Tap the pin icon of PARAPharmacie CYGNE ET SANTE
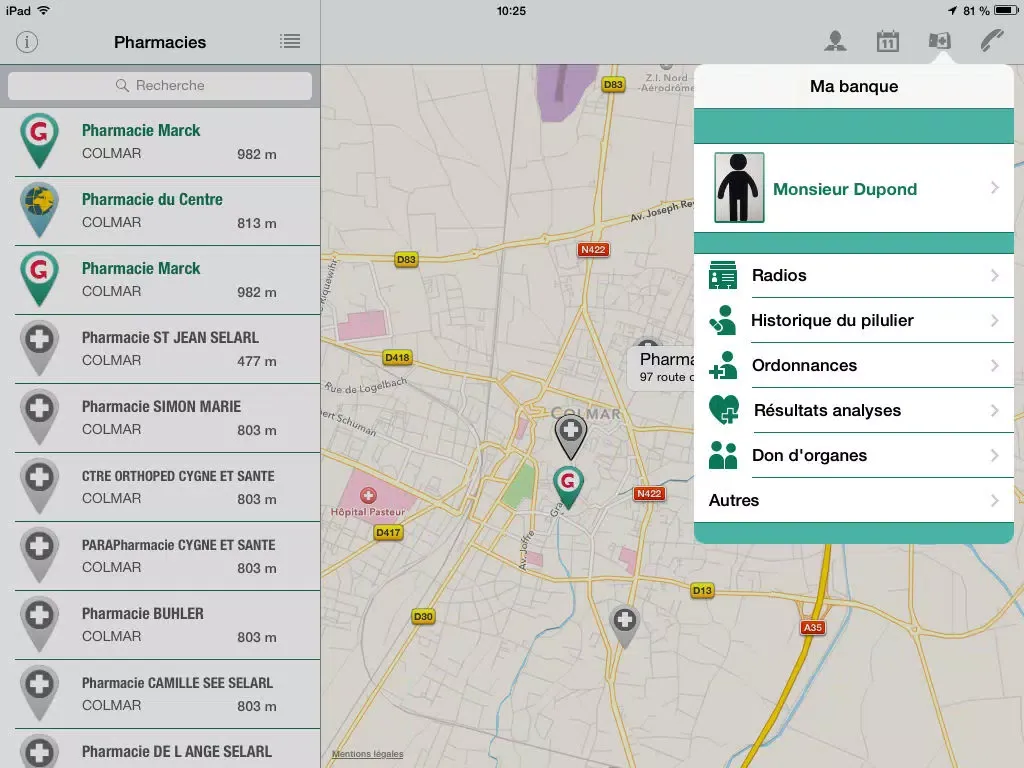This screenshot has height=768, width=1024. [x=39, y=555]
